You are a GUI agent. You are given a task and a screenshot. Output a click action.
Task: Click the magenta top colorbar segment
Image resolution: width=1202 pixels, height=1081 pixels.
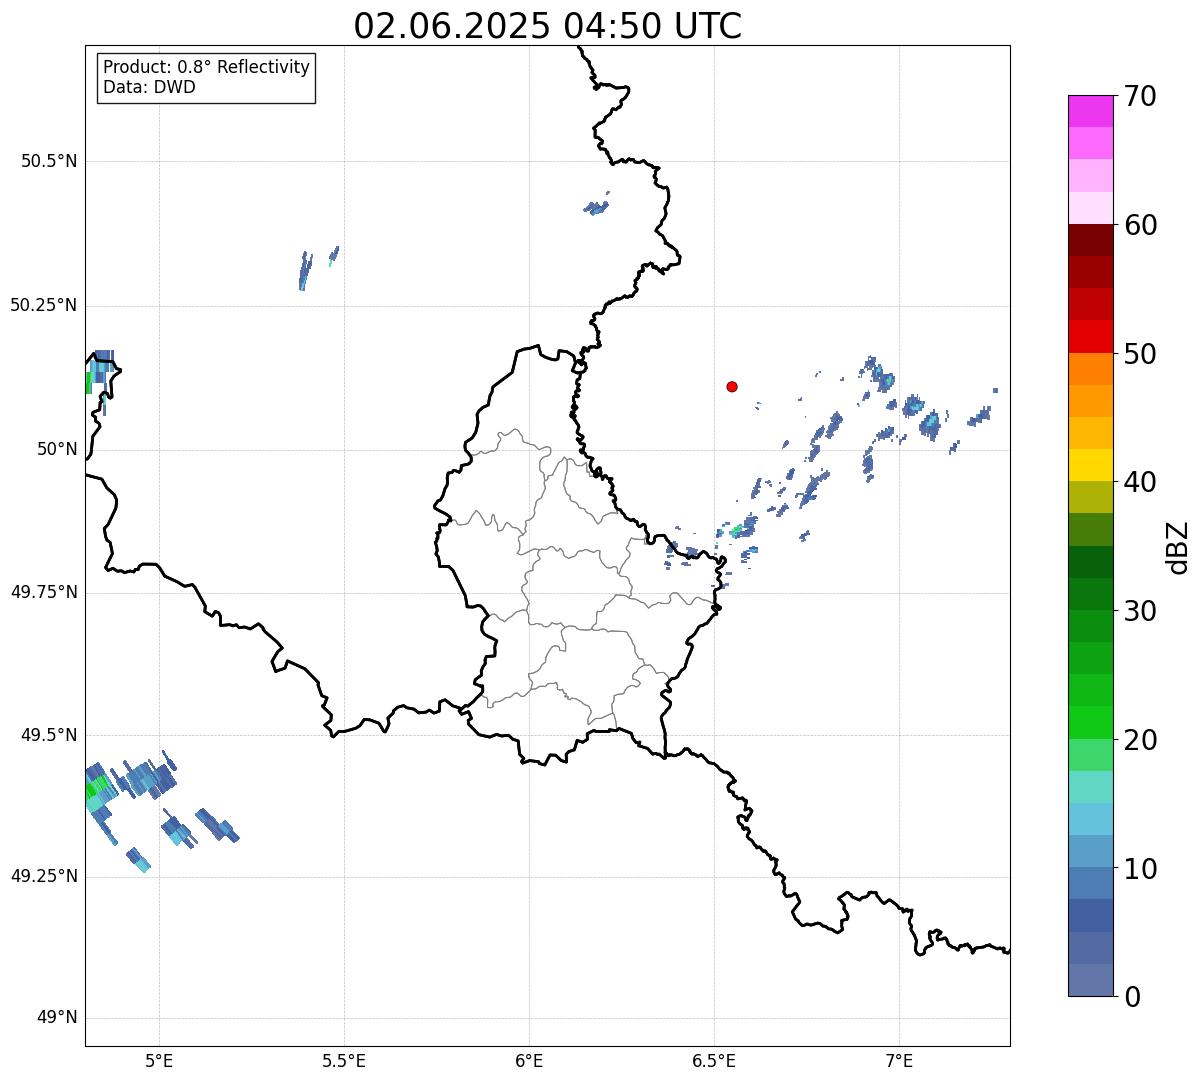[1090, 111]
